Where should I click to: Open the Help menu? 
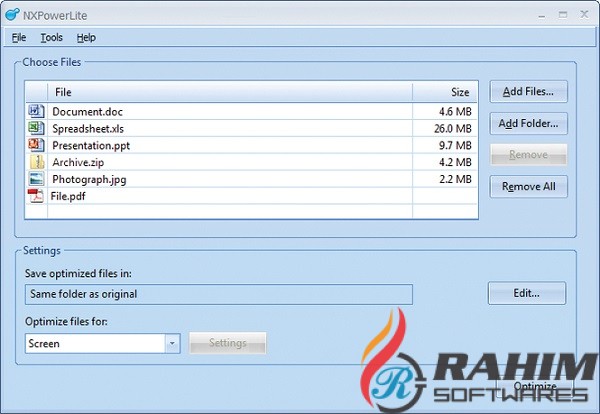86,37
